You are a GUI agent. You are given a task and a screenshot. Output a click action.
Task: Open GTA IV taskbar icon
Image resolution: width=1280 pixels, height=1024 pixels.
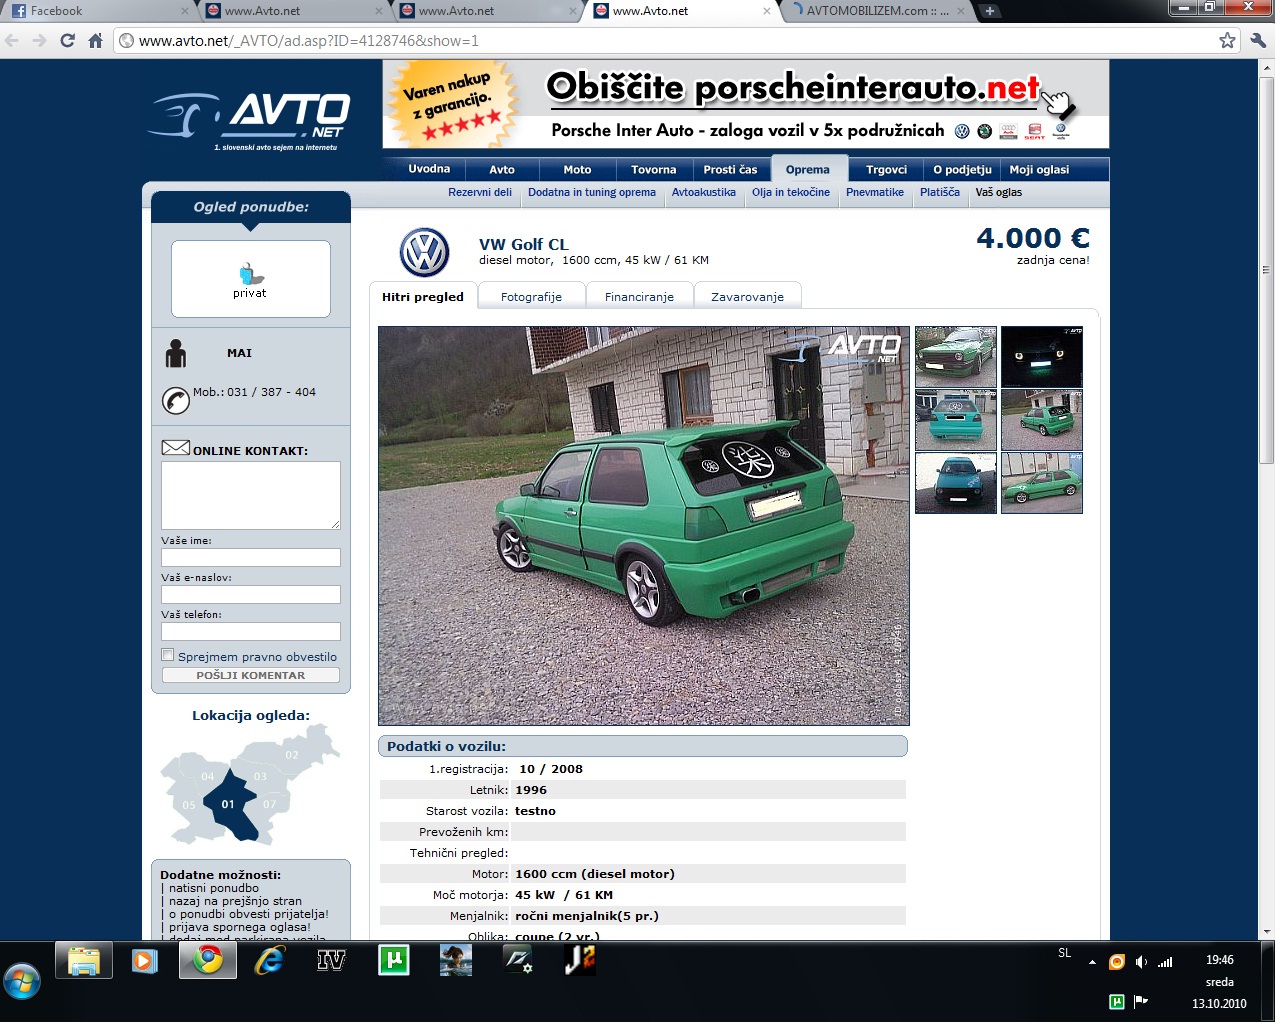[331, 961]
